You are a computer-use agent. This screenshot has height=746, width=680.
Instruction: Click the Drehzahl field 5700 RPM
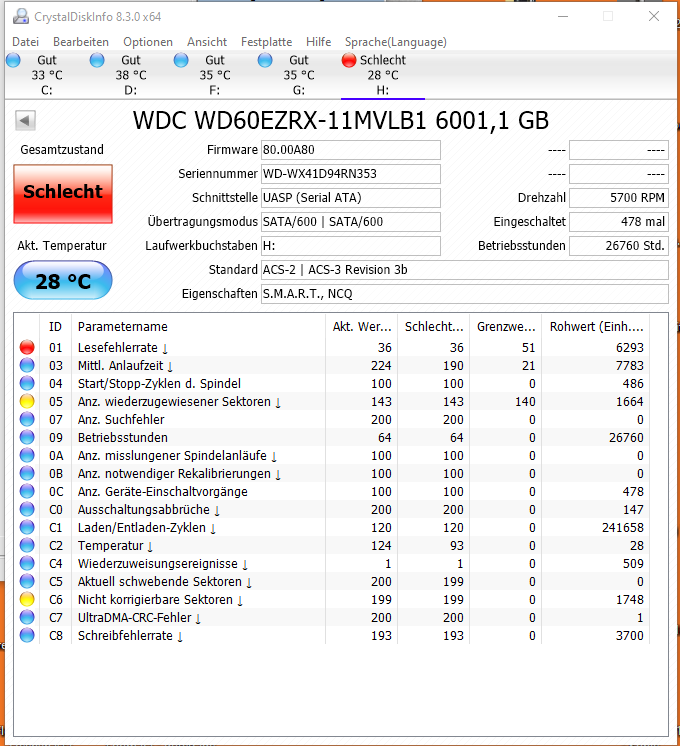pyautogui.click(x=619, y=198)
